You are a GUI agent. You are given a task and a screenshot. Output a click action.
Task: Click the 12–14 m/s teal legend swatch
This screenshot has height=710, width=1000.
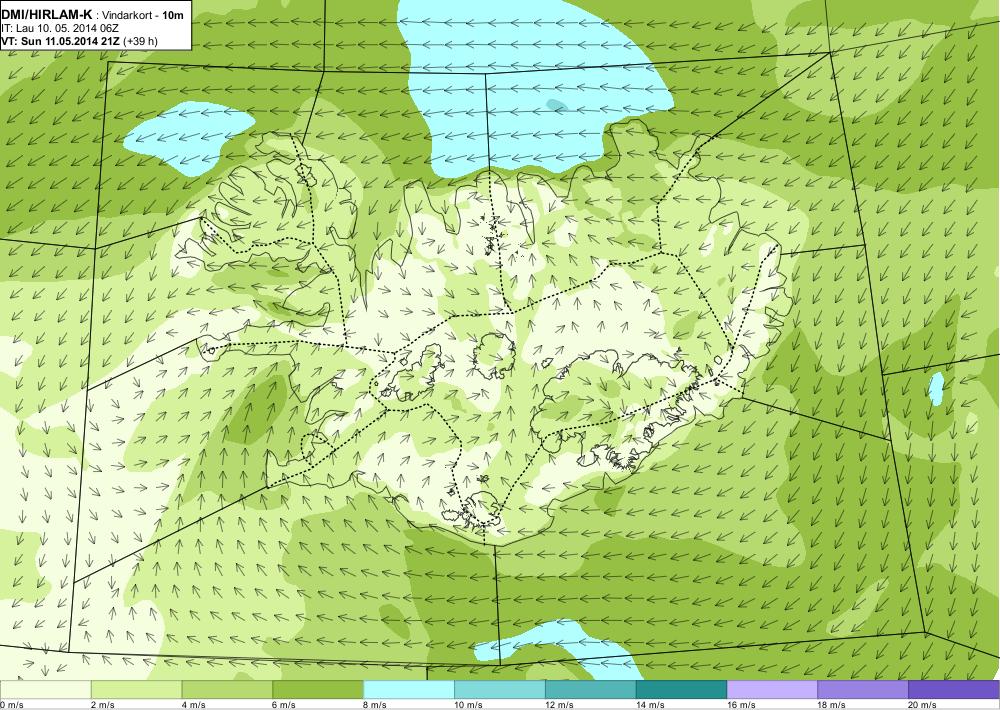(591, 690)
